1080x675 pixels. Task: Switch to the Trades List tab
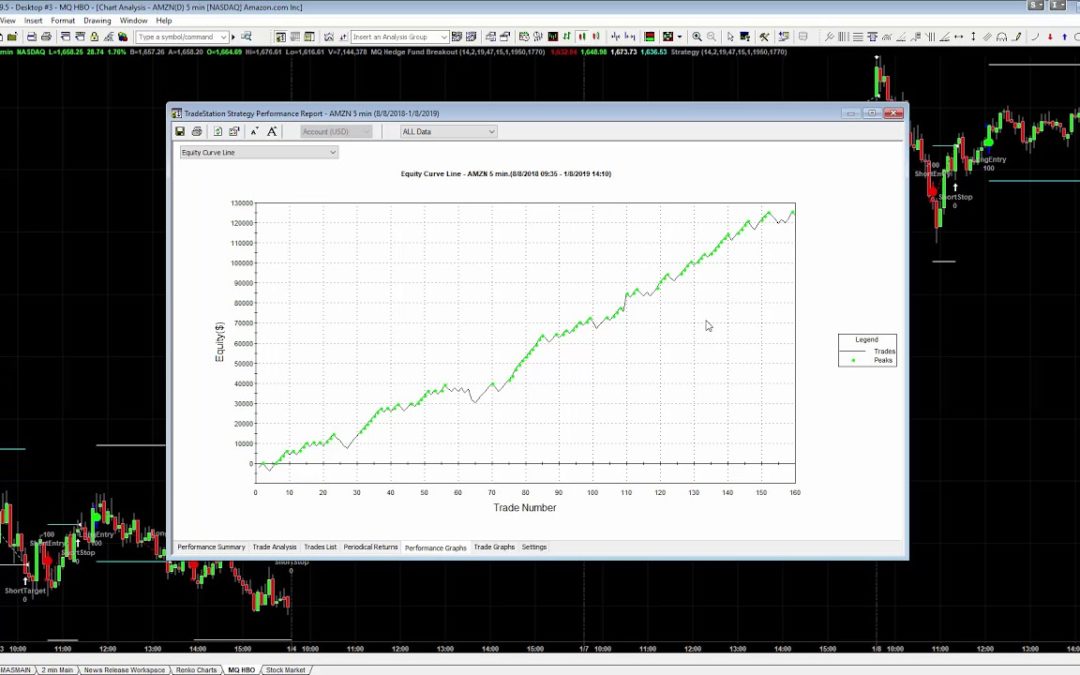(x=320, y=547)
